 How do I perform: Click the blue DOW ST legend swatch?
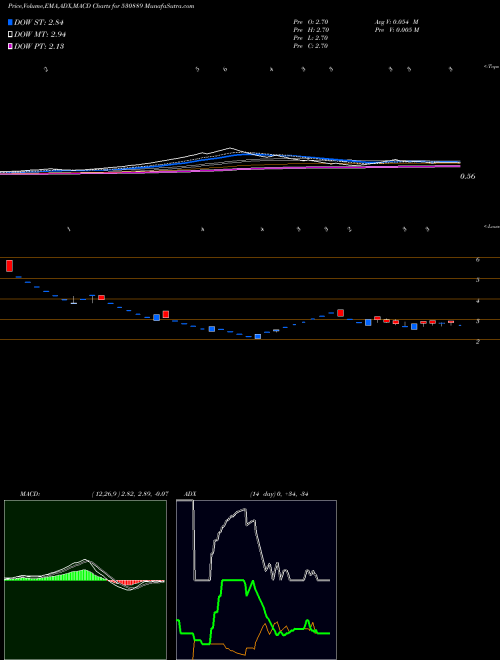[10, 22]
